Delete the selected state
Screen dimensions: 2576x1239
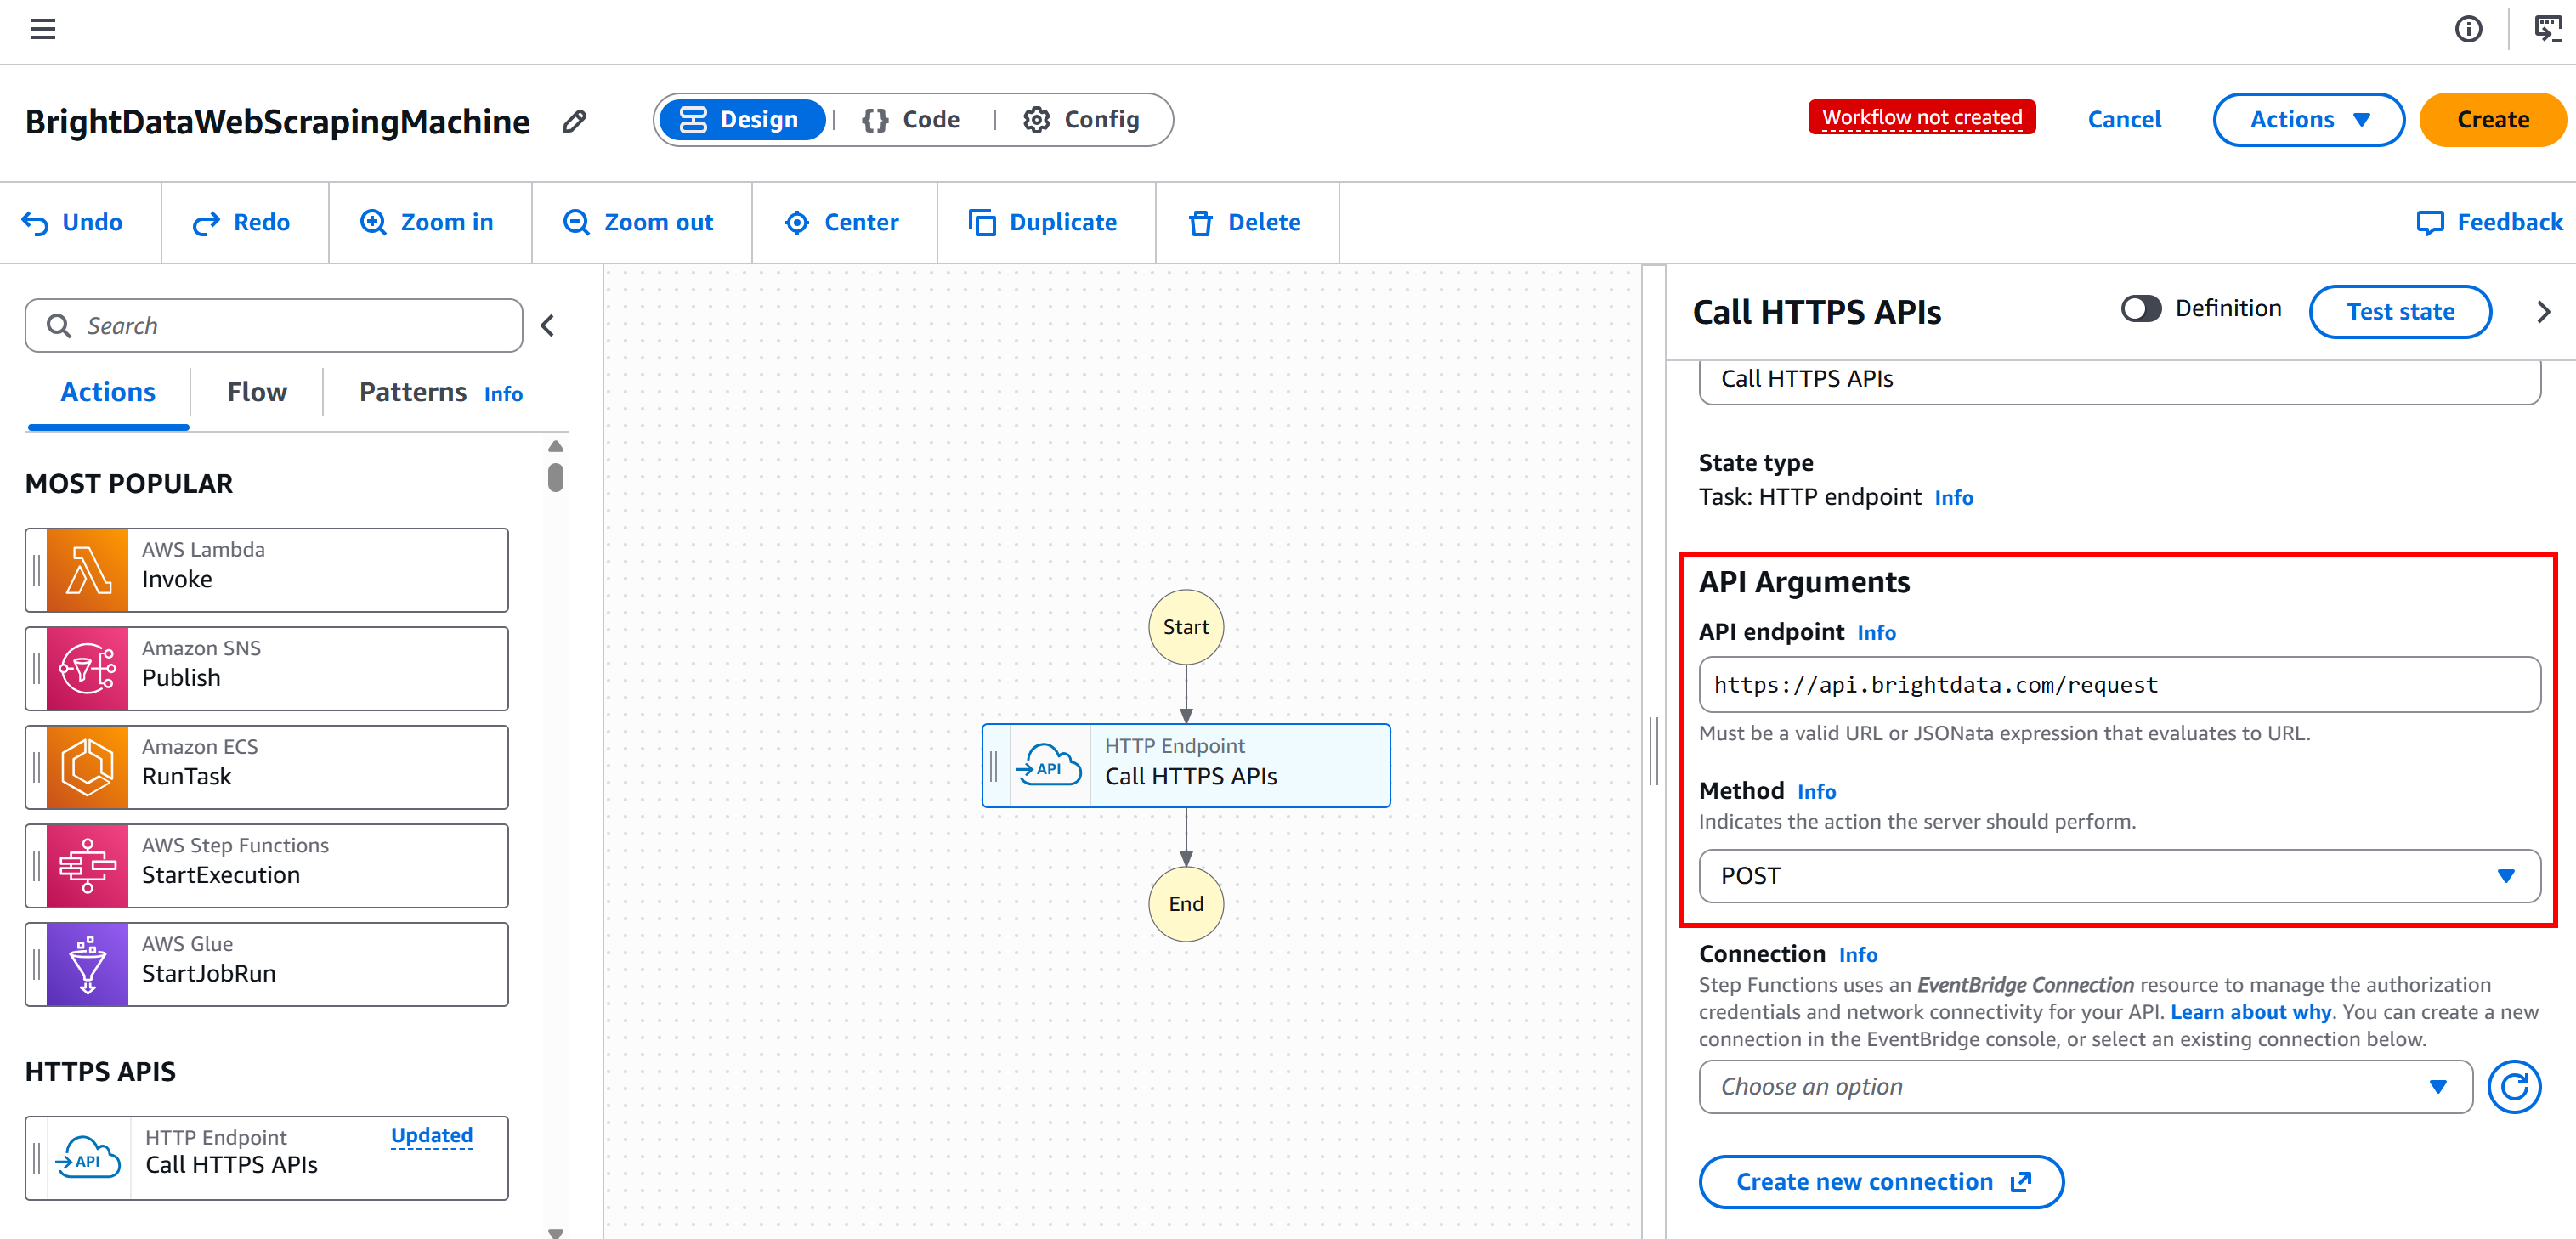click(1246, 222)
